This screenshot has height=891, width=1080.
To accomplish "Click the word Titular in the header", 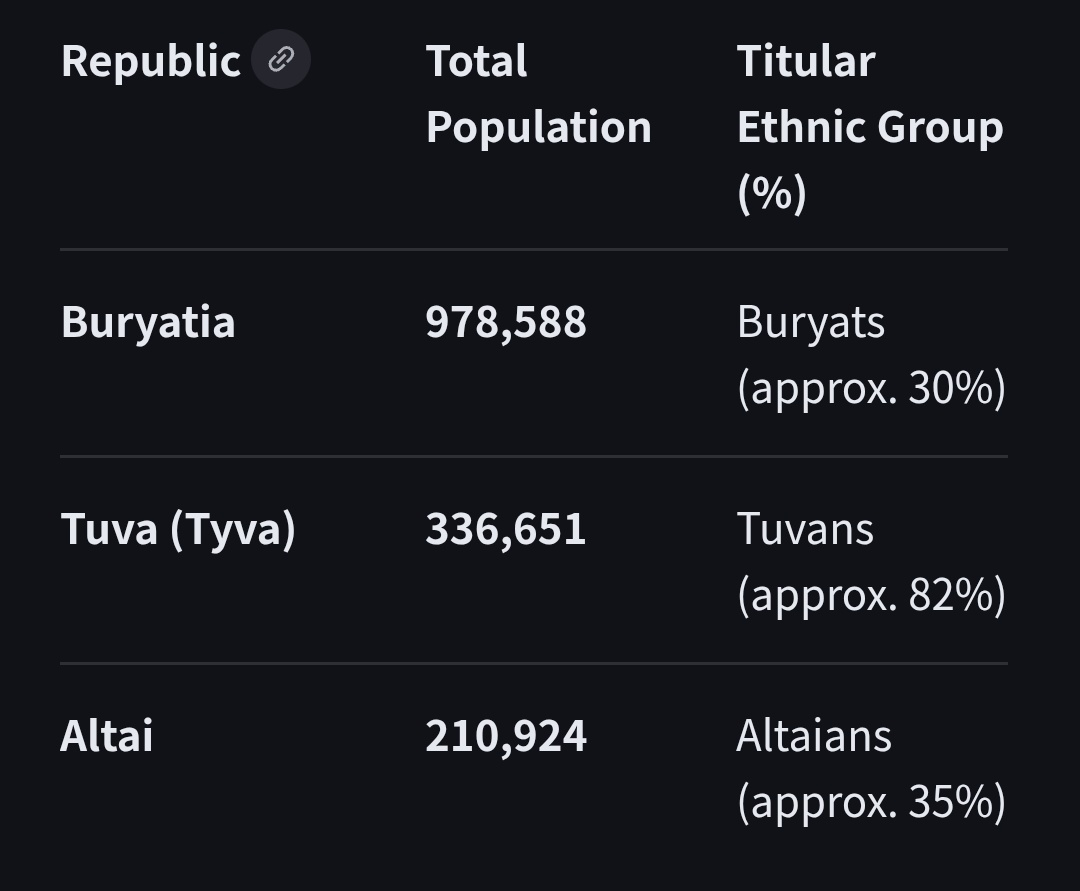I will 806,61.
